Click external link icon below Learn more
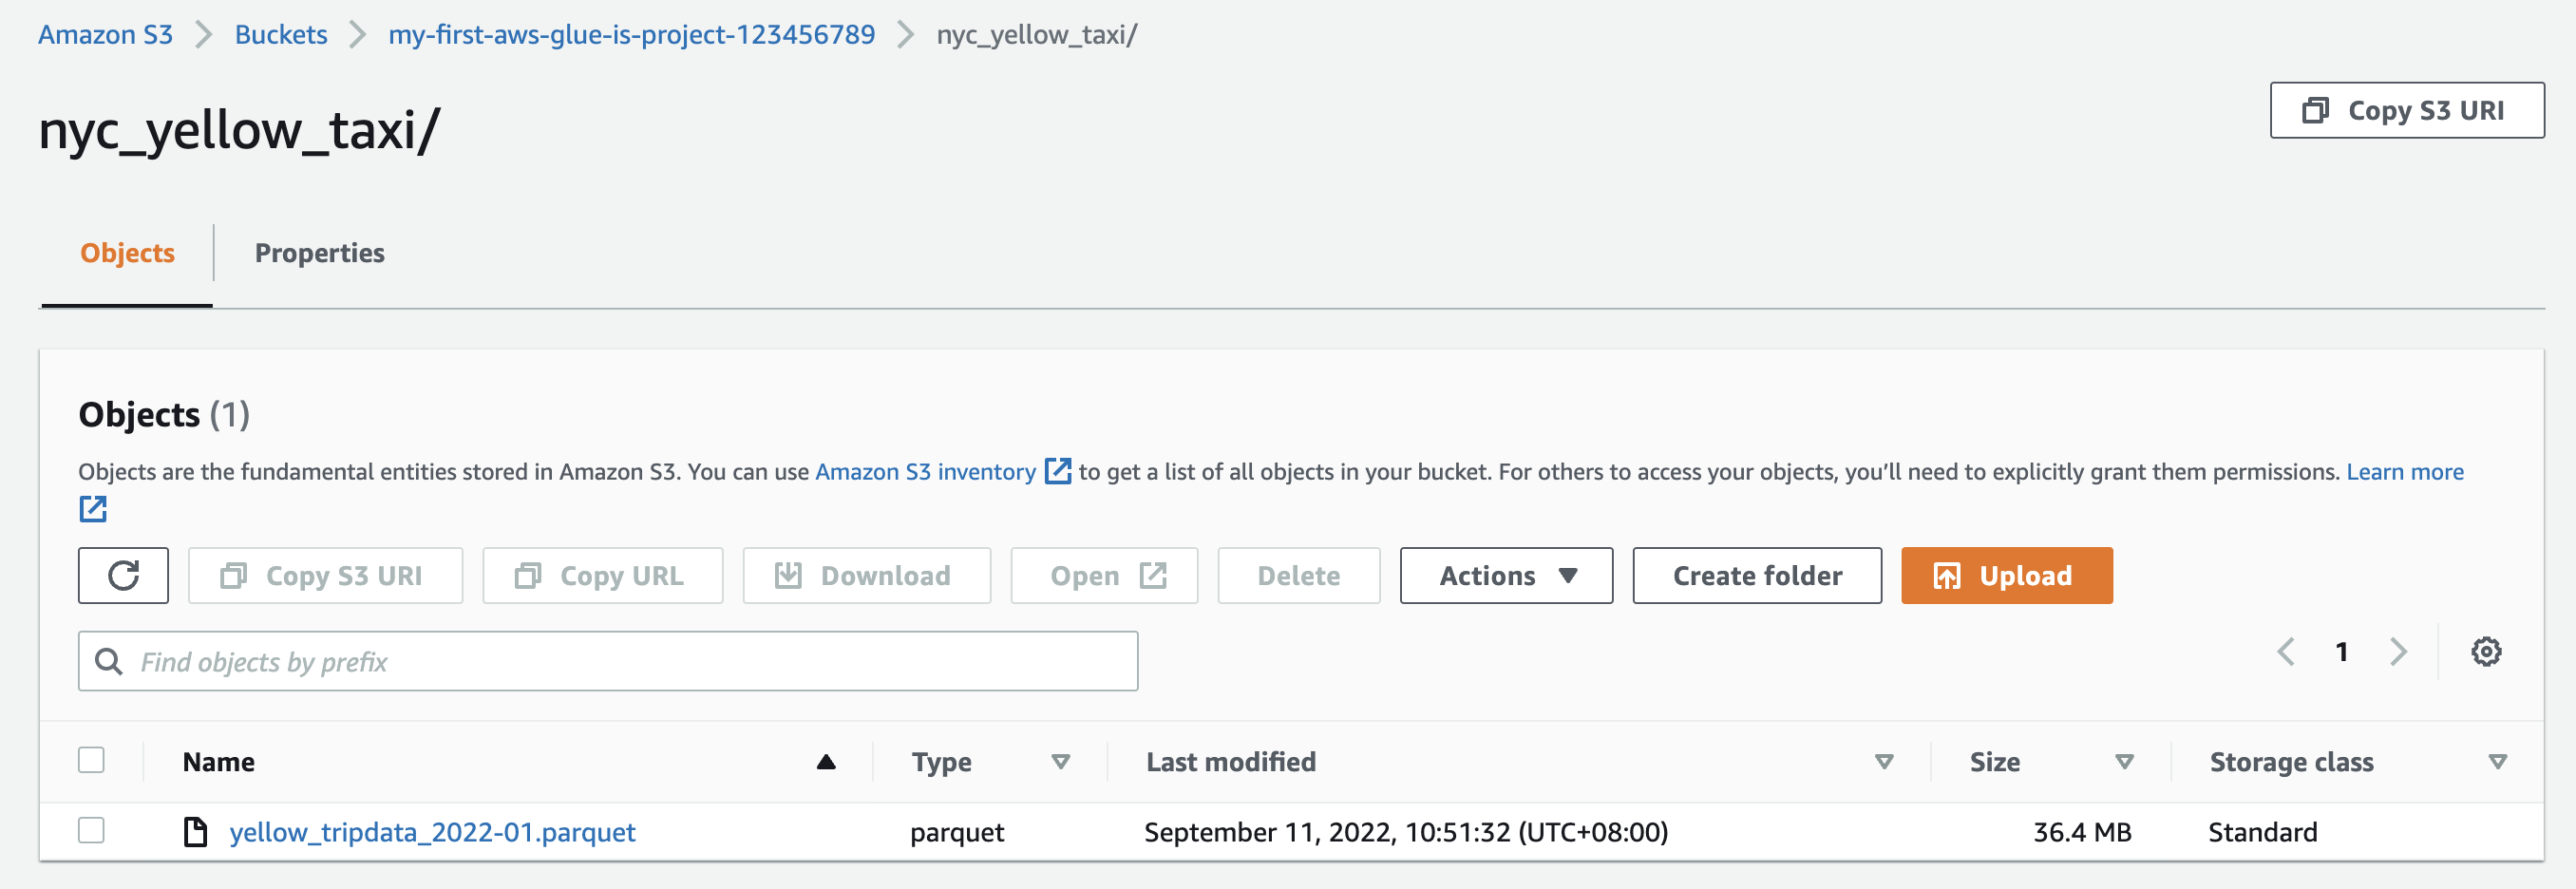Viewport: 2576px width, 889px height. [93, 509]
